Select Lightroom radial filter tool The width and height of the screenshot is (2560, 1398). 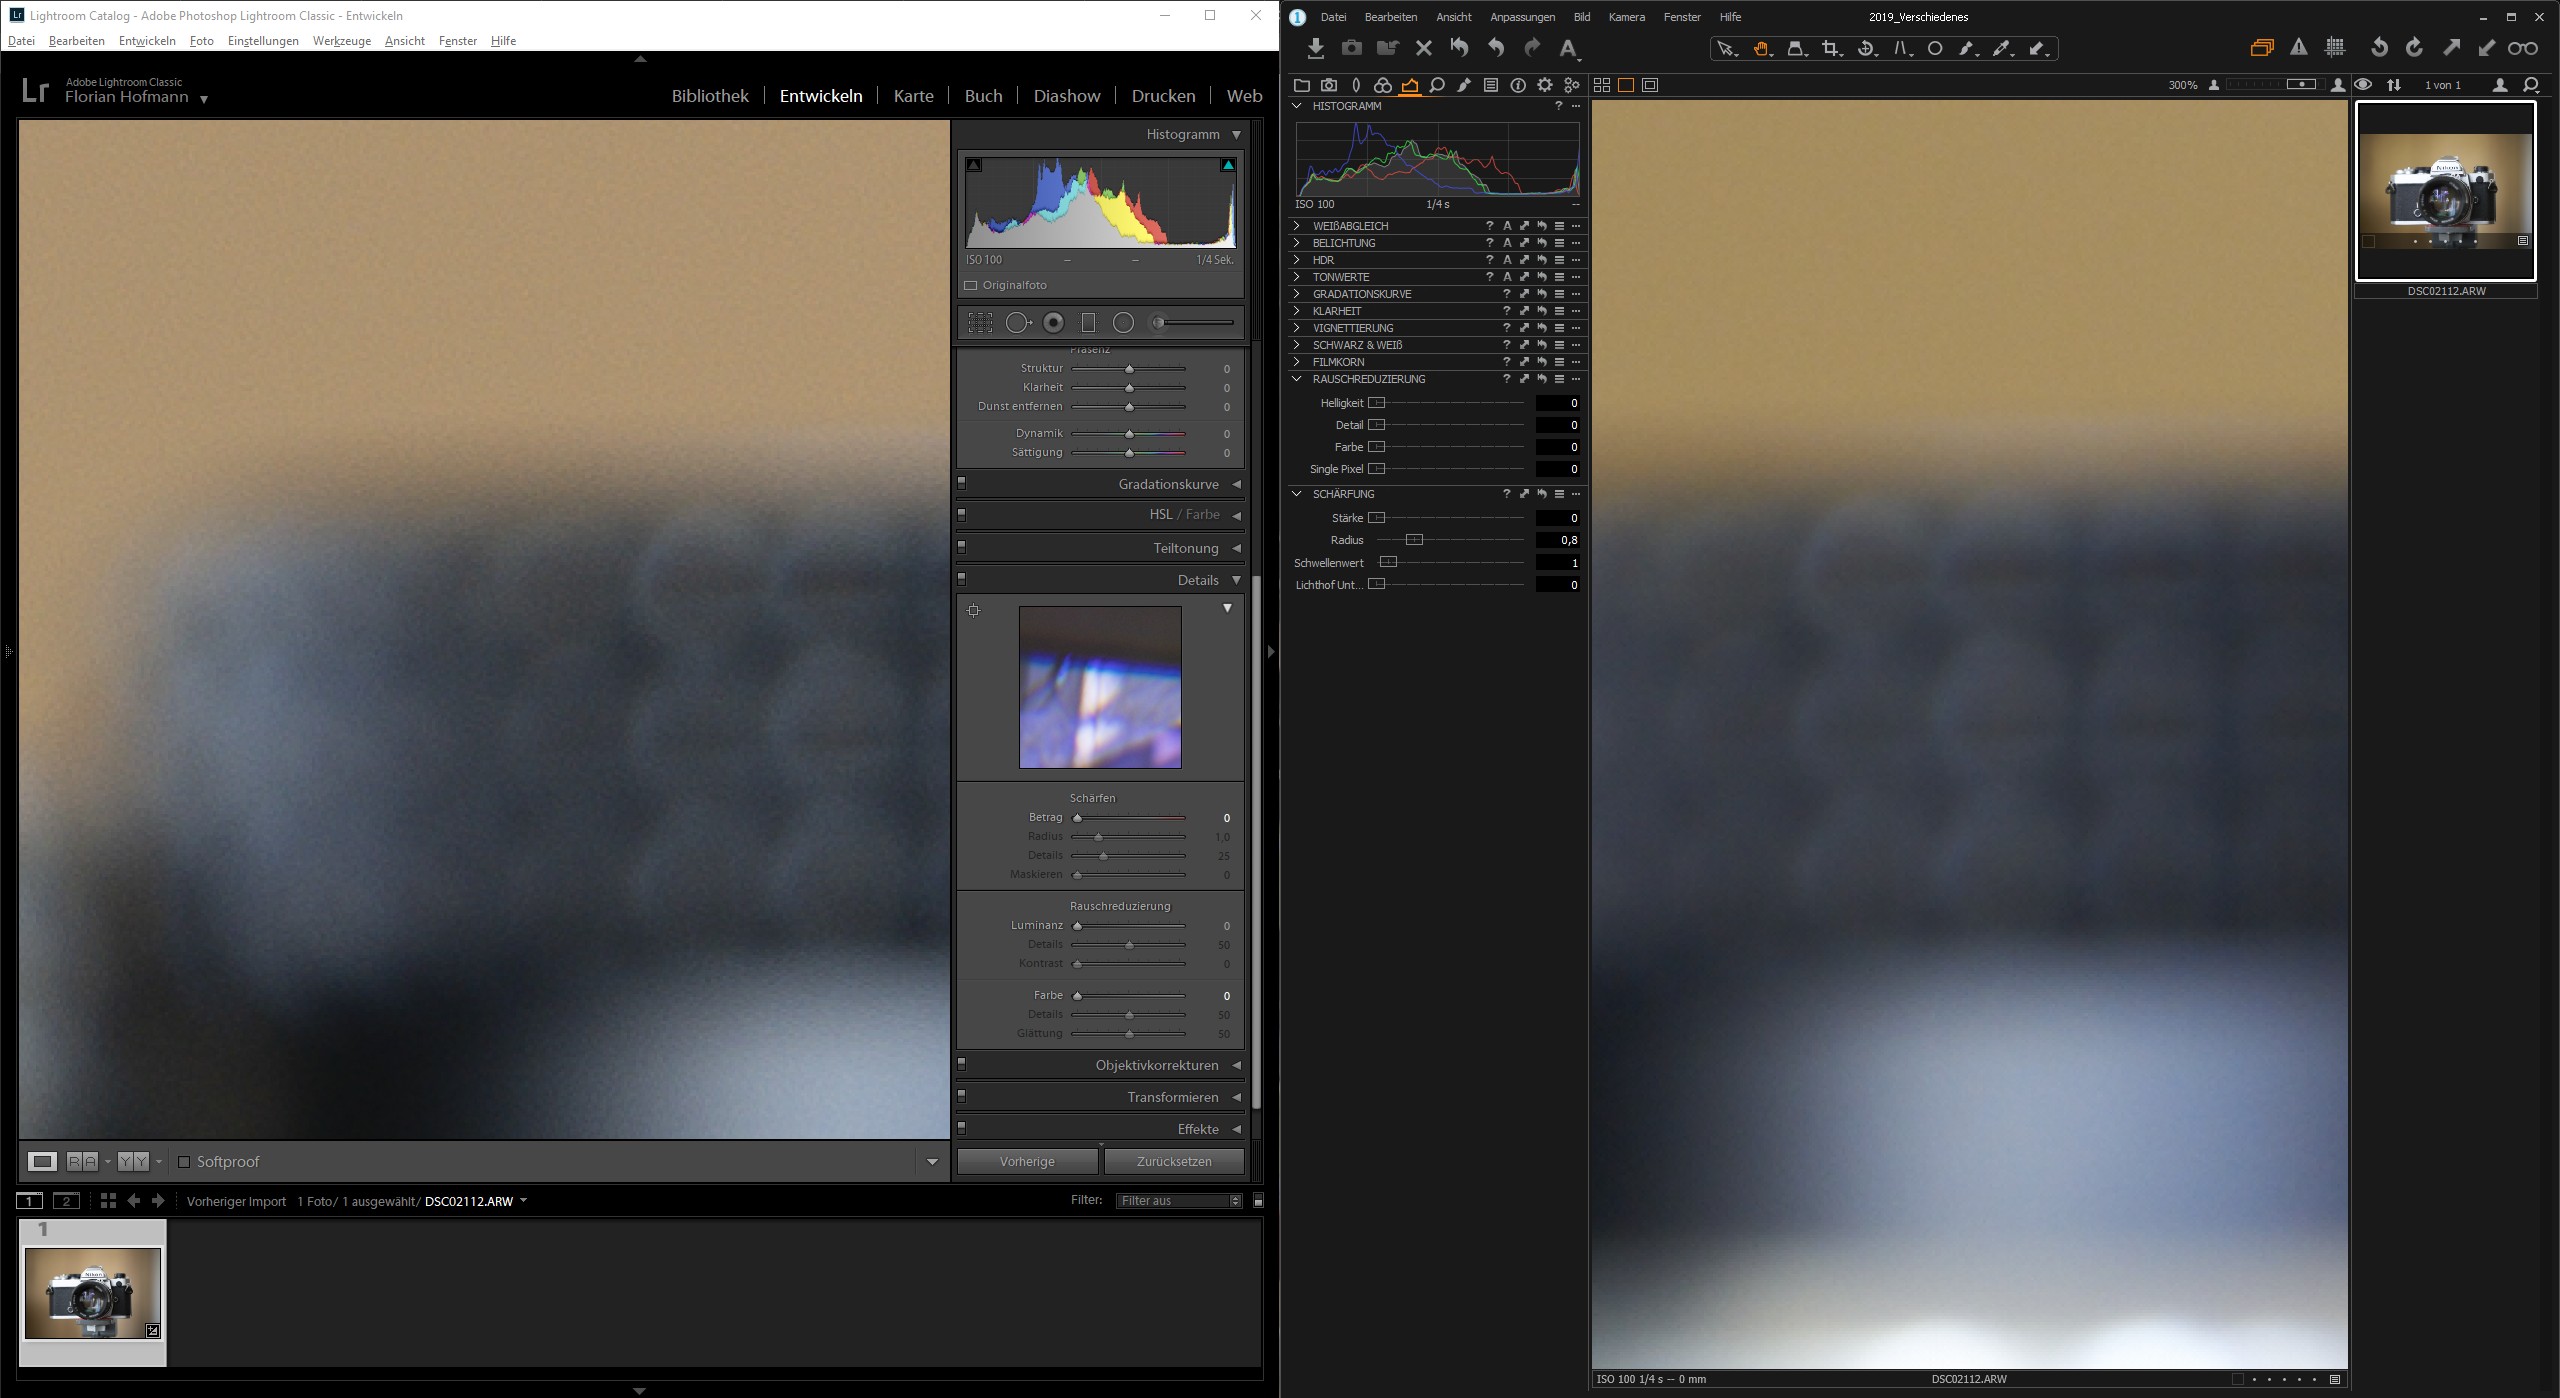coord(1123,322)
